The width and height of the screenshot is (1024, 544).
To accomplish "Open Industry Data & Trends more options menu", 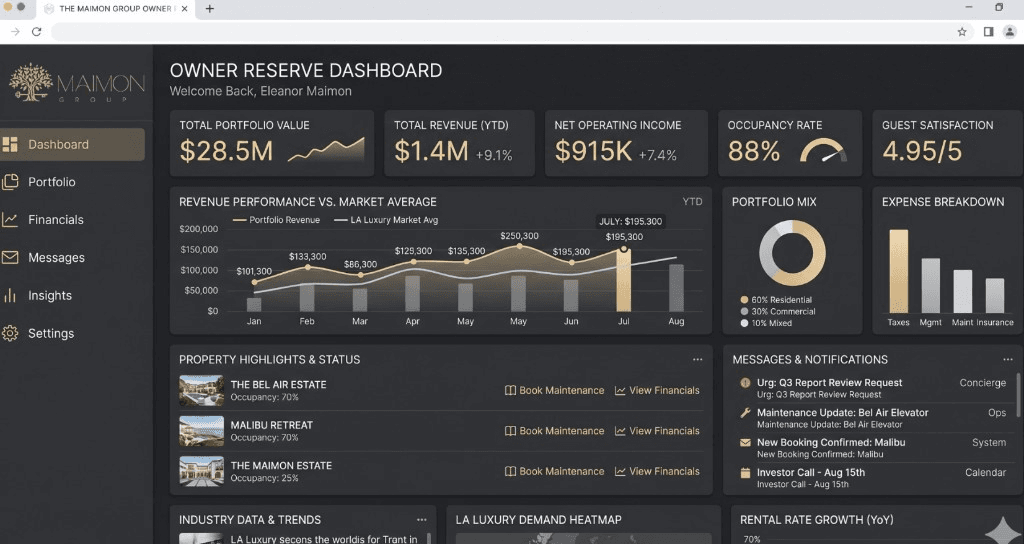I will 421,520.
